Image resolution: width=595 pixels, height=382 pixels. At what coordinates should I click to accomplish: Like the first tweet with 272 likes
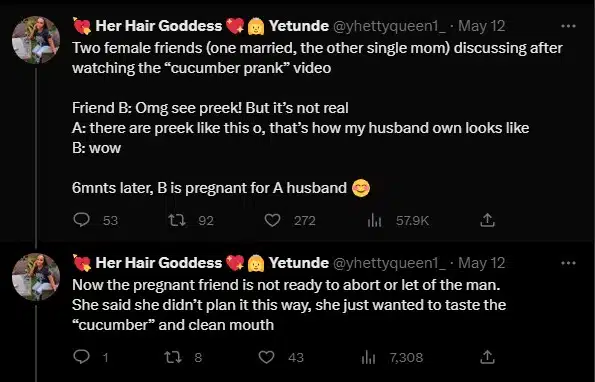(272, 220)
